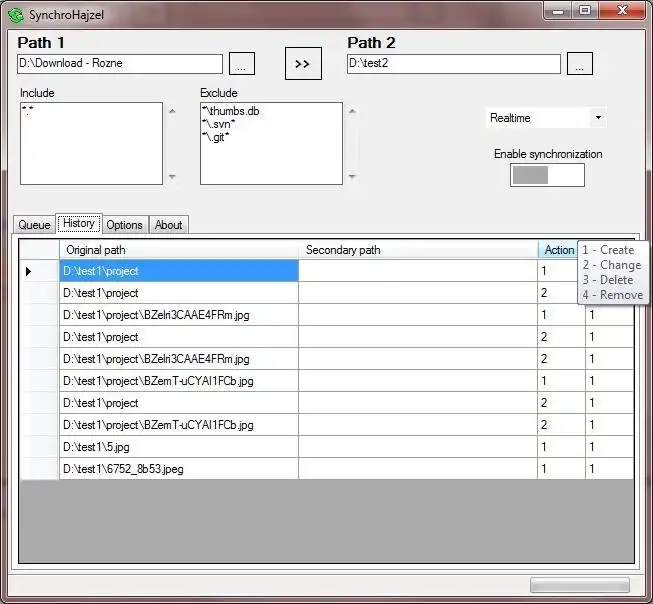Click the Path 2 input field

coord(454,64)
